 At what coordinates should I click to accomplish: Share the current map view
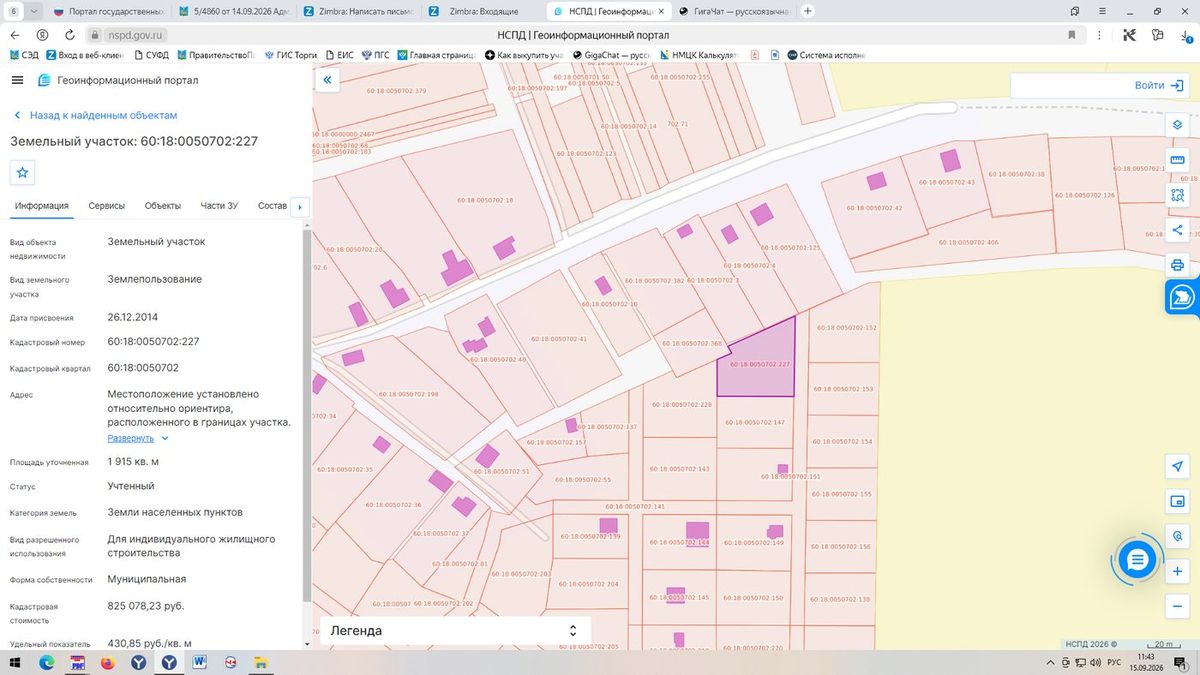coord(1177,230)
